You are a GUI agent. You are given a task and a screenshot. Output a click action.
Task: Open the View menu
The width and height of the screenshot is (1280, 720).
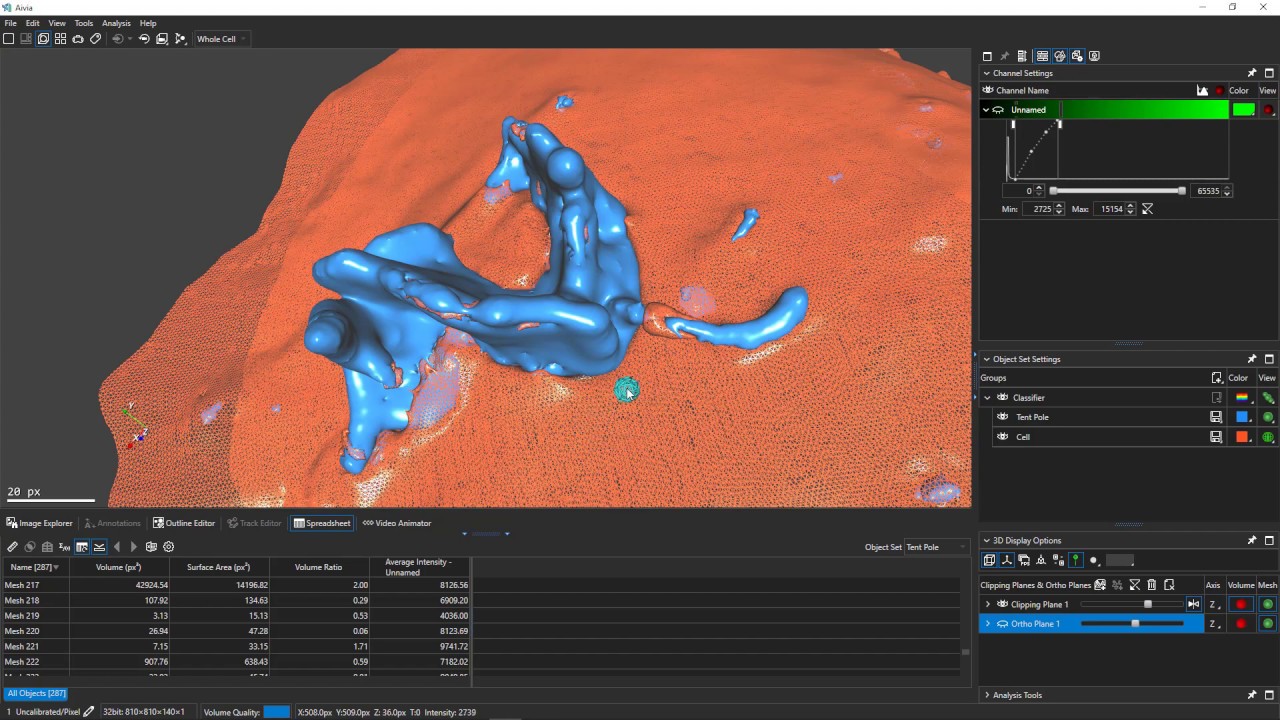click(57, 23)
